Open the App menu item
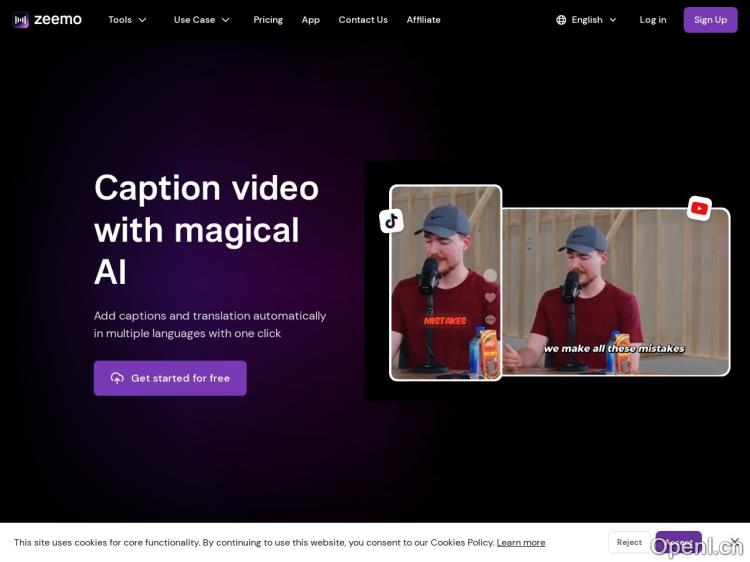Screen dimensions: 750x562 [311, 20]
